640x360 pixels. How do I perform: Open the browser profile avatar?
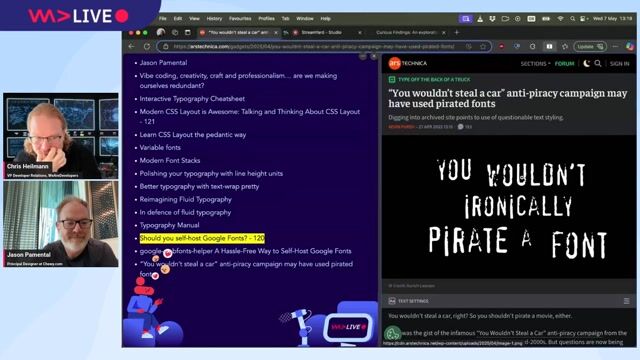161,32
